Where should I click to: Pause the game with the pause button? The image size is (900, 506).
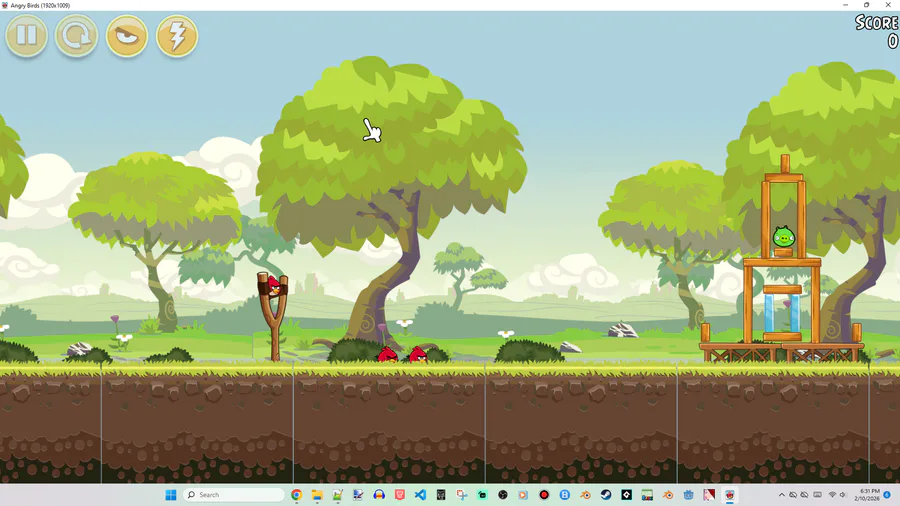pos(26,36)
